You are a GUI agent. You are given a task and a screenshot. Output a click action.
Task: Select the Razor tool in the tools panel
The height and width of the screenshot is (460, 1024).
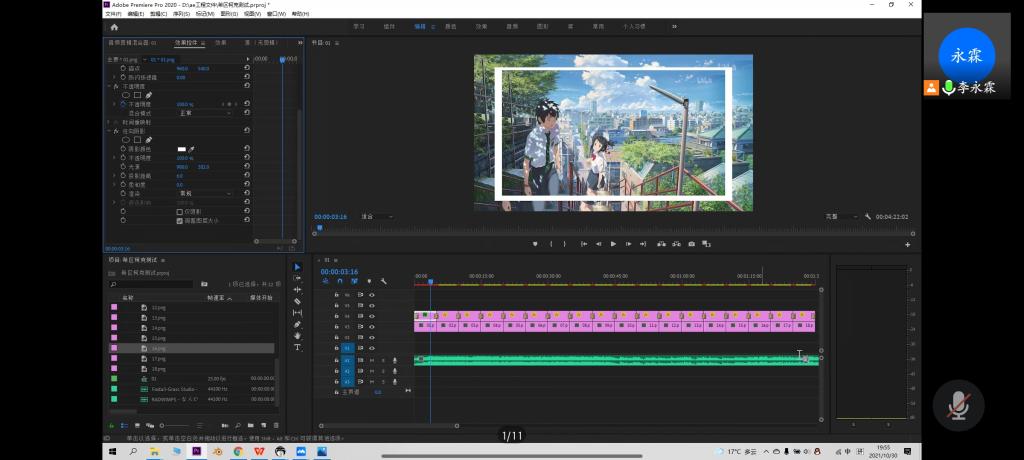point(297,301)
